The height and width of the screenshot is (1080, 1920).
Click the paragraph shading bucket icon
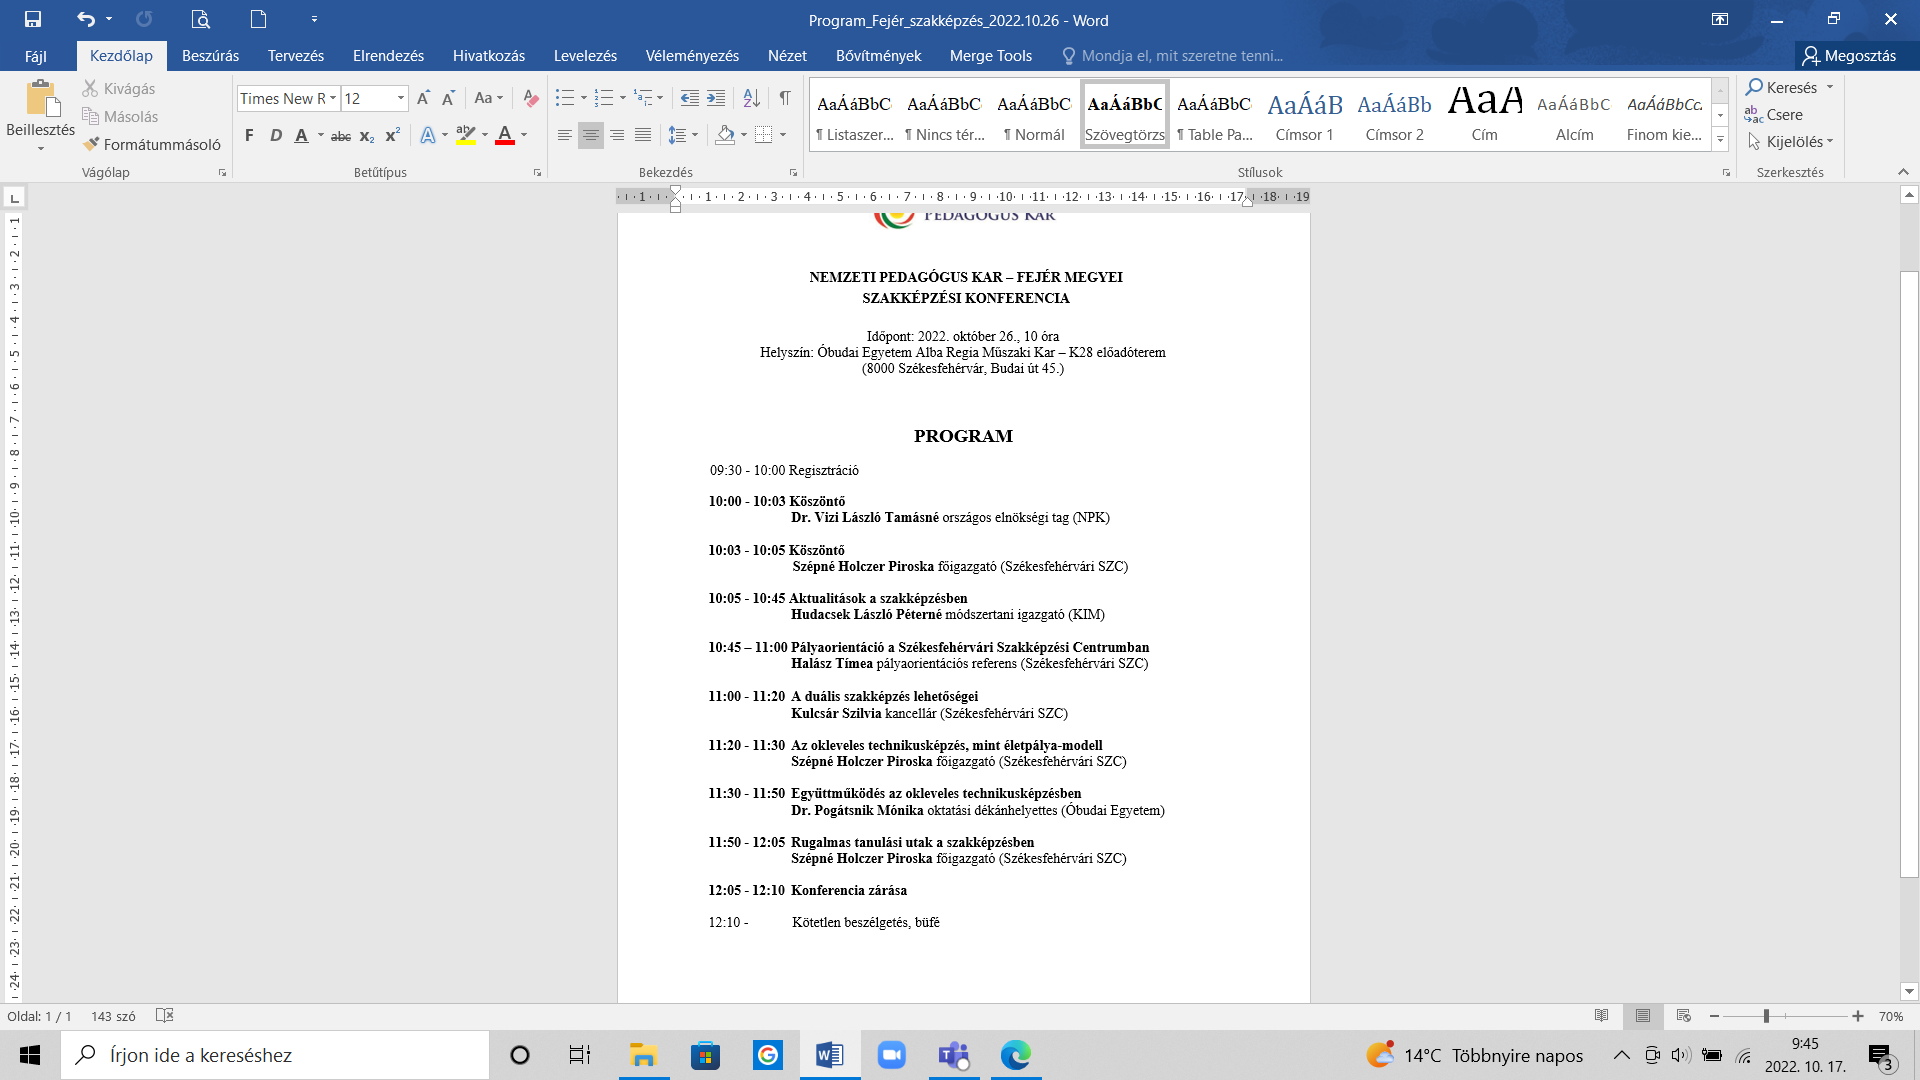[x=726, y=135]
